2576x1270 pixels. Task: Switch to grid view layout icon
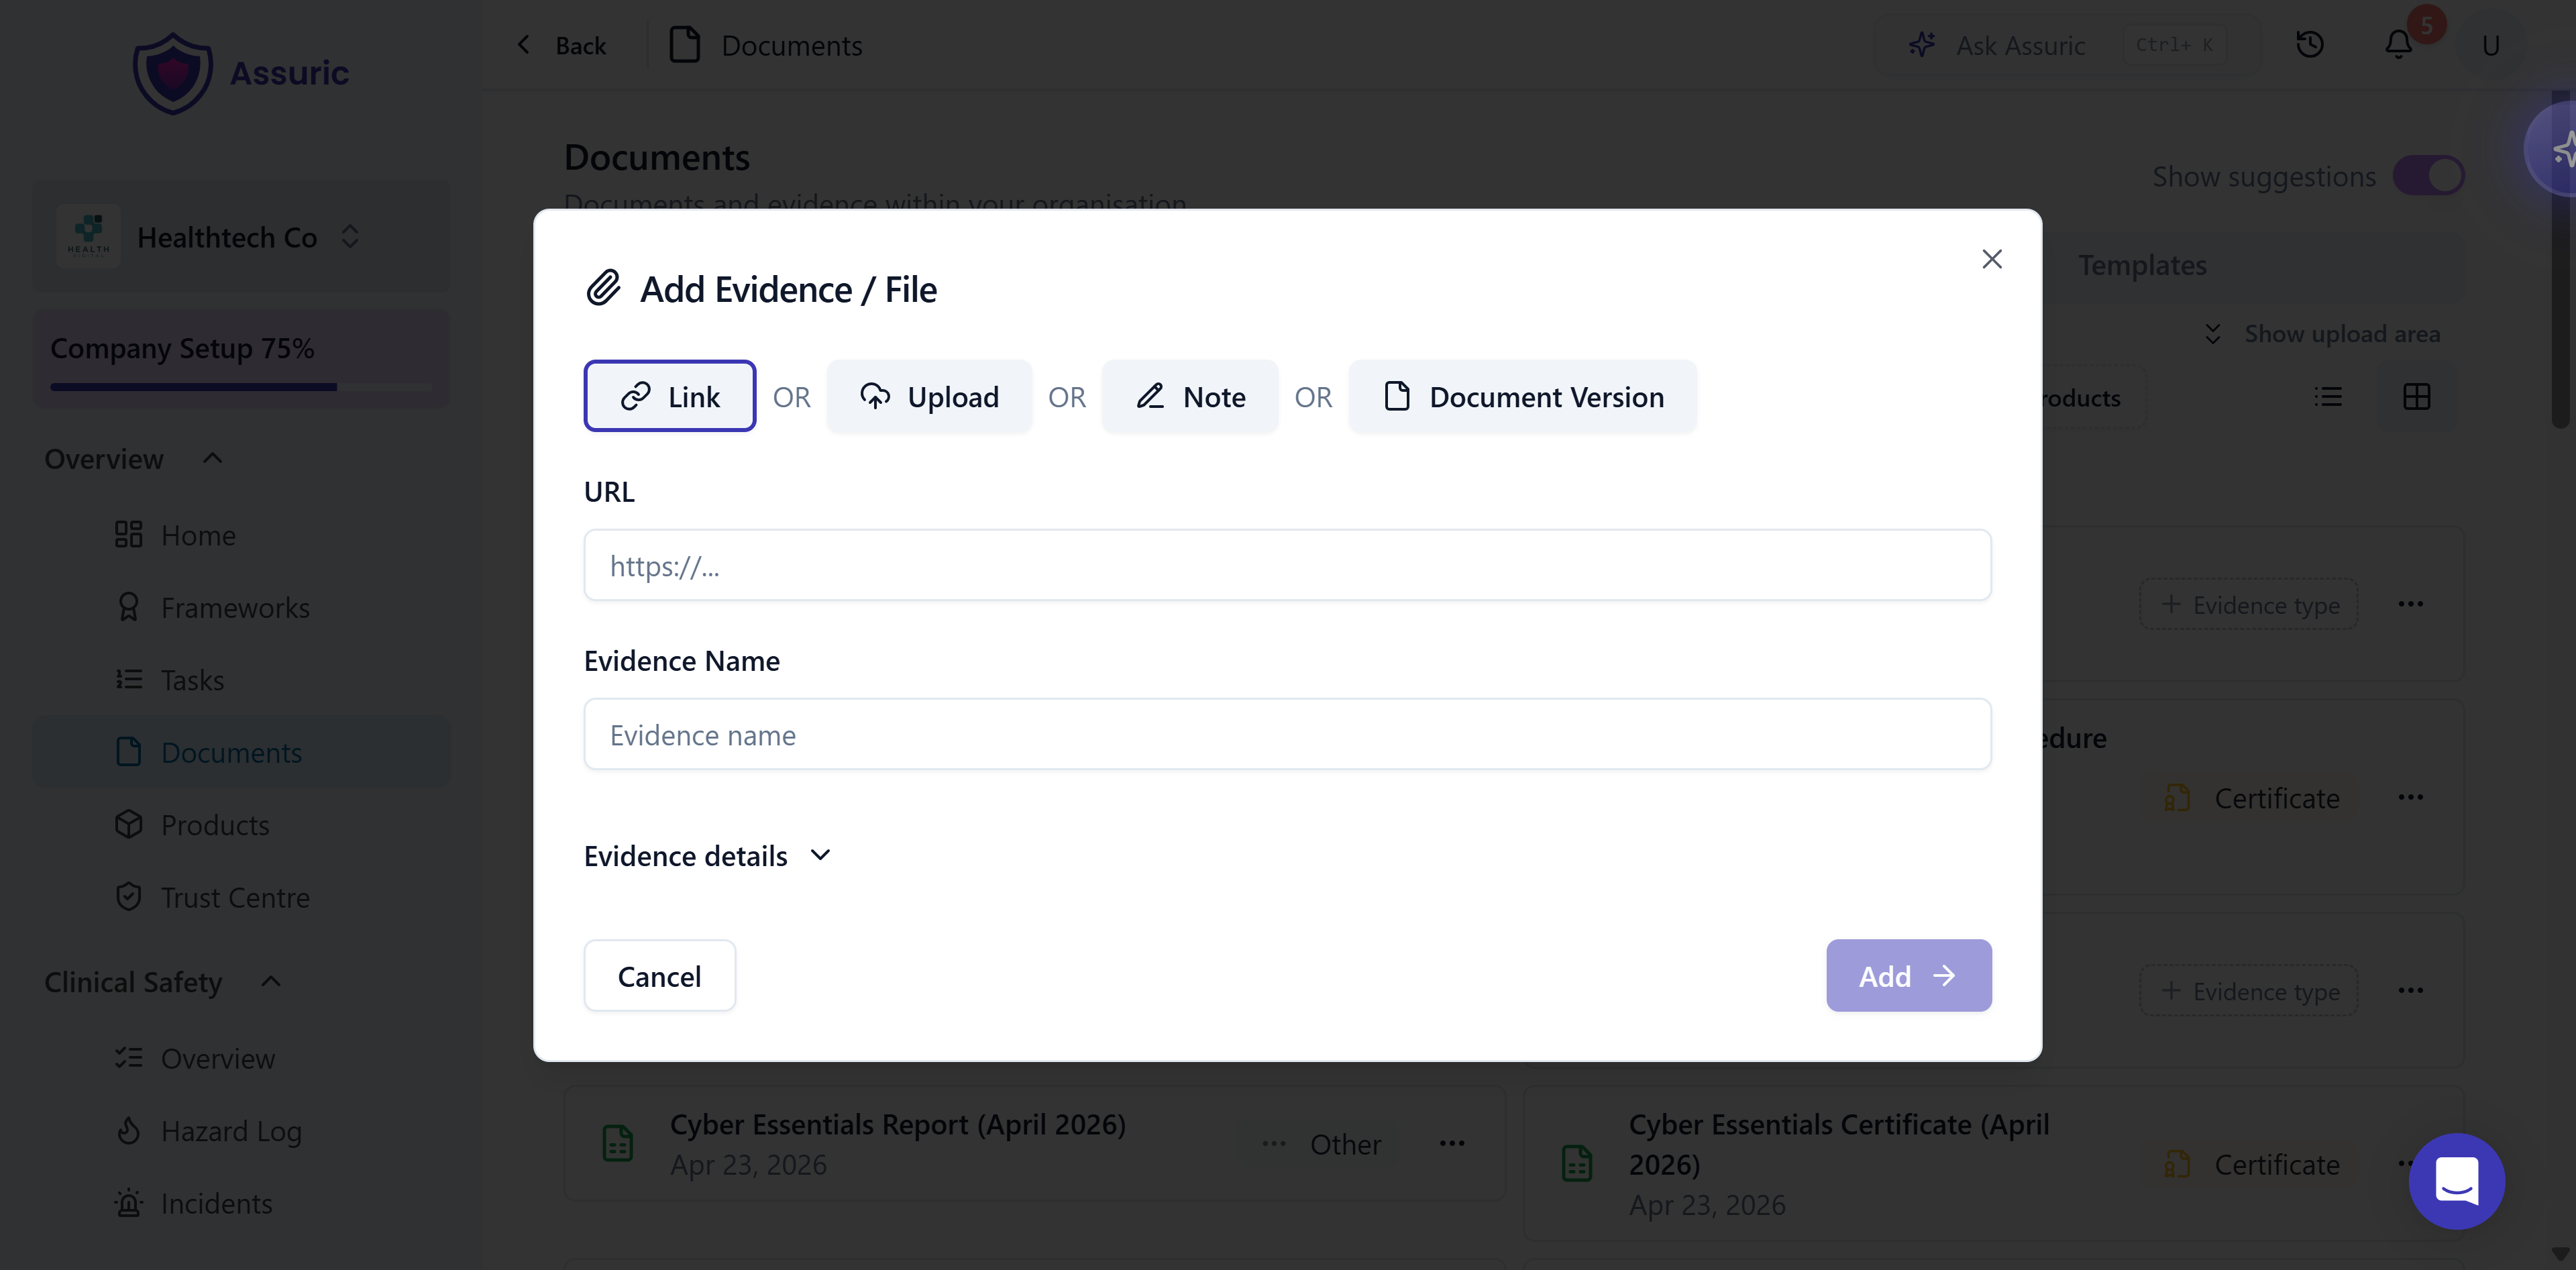click(2416, 397)
